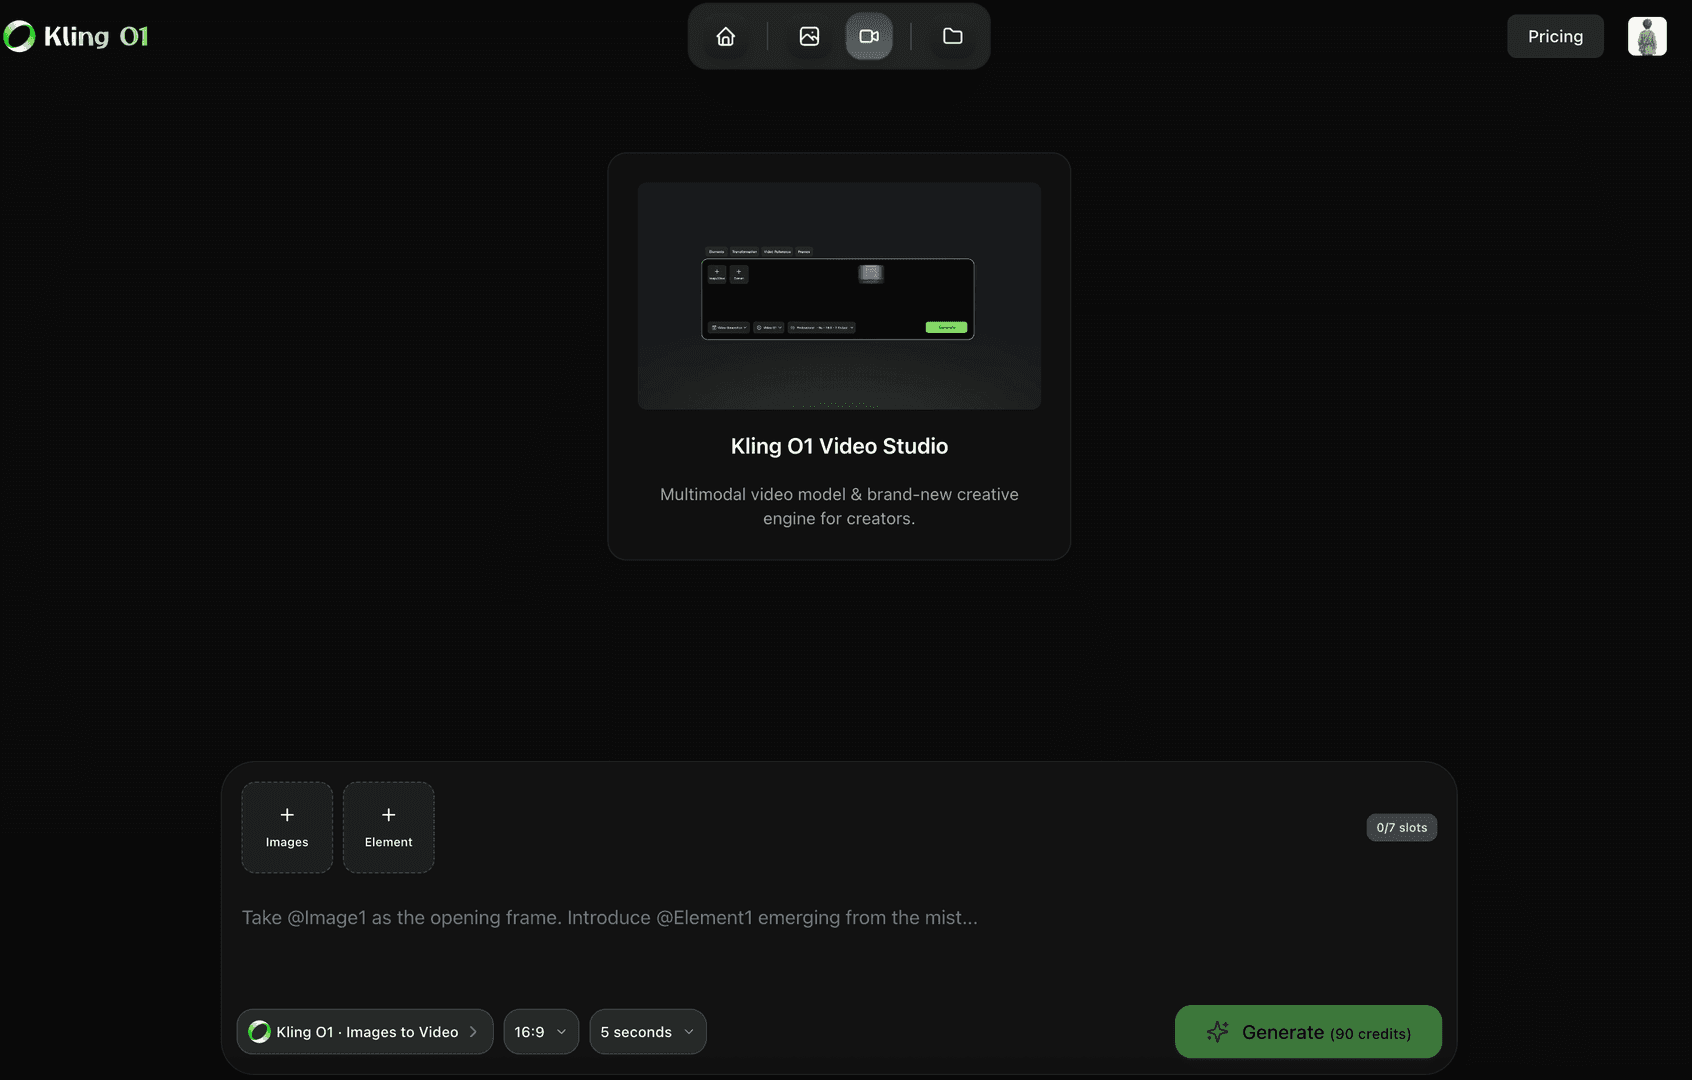Click the Kling O1 logo icon

19,36
